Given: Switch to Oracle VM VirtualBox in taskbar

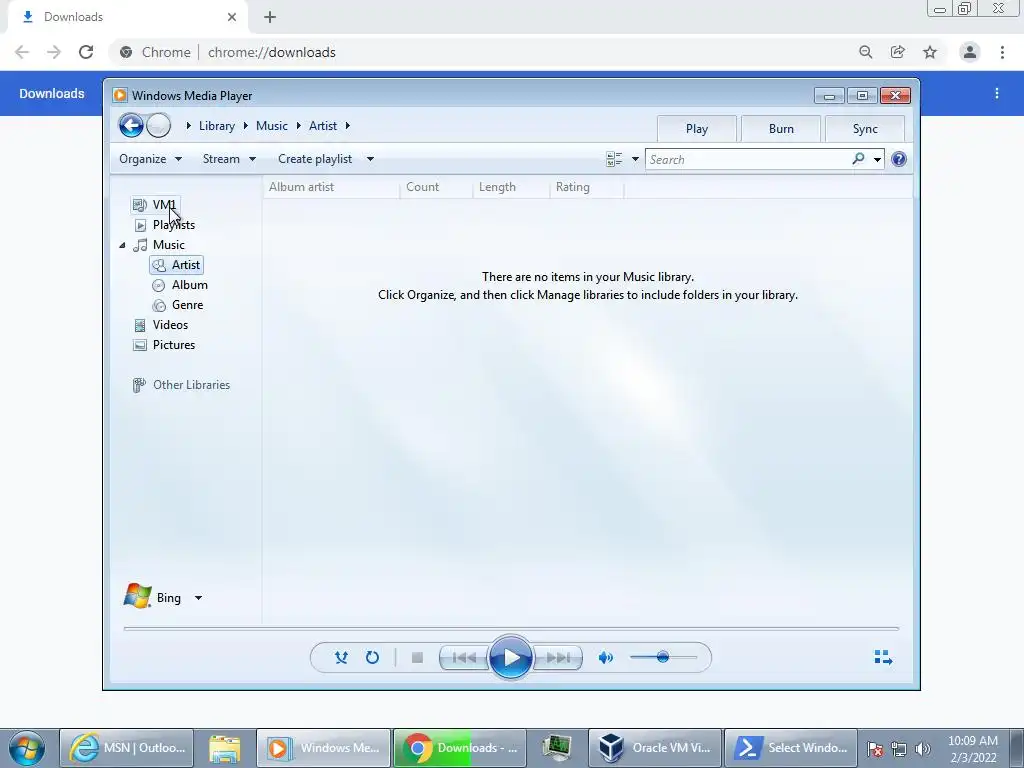Looking at the screenshot, I should [655, 748].
